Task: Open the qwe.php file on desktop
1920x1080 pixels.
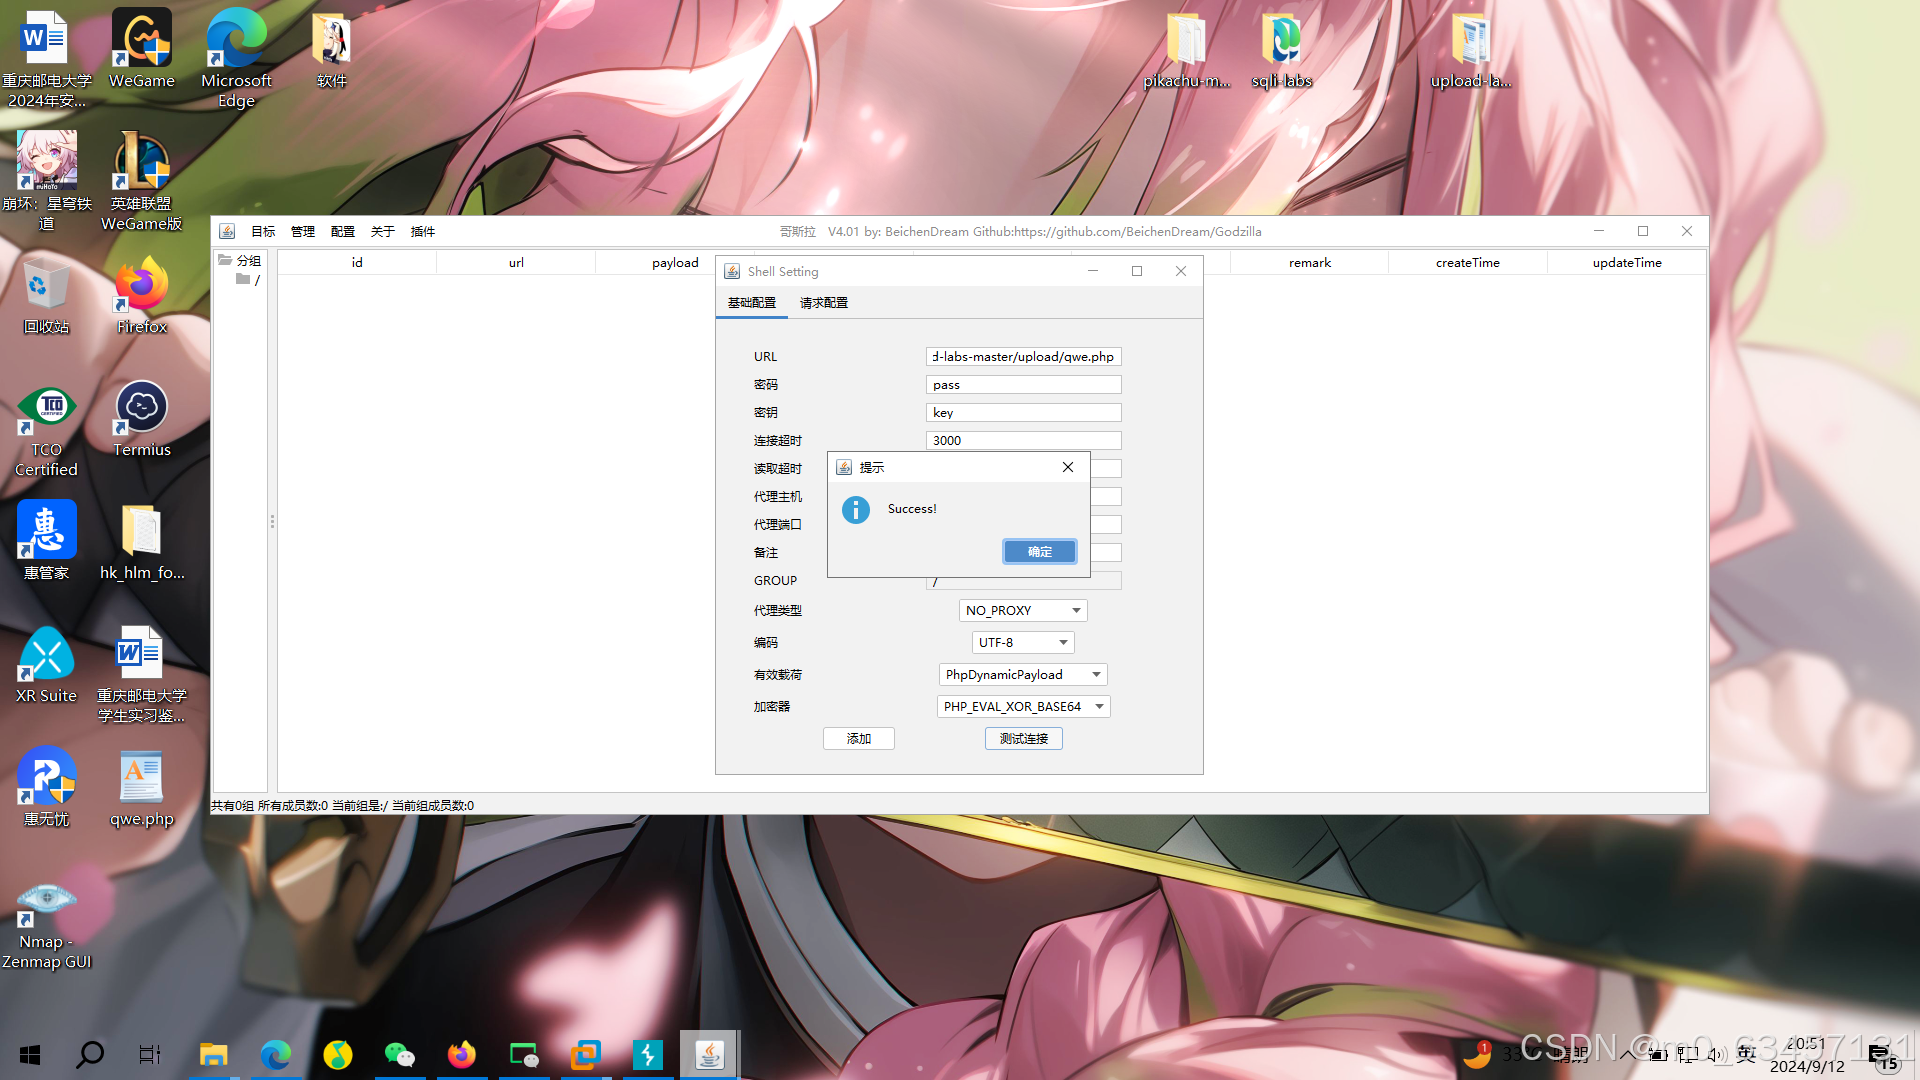Action: pos(141,790)
